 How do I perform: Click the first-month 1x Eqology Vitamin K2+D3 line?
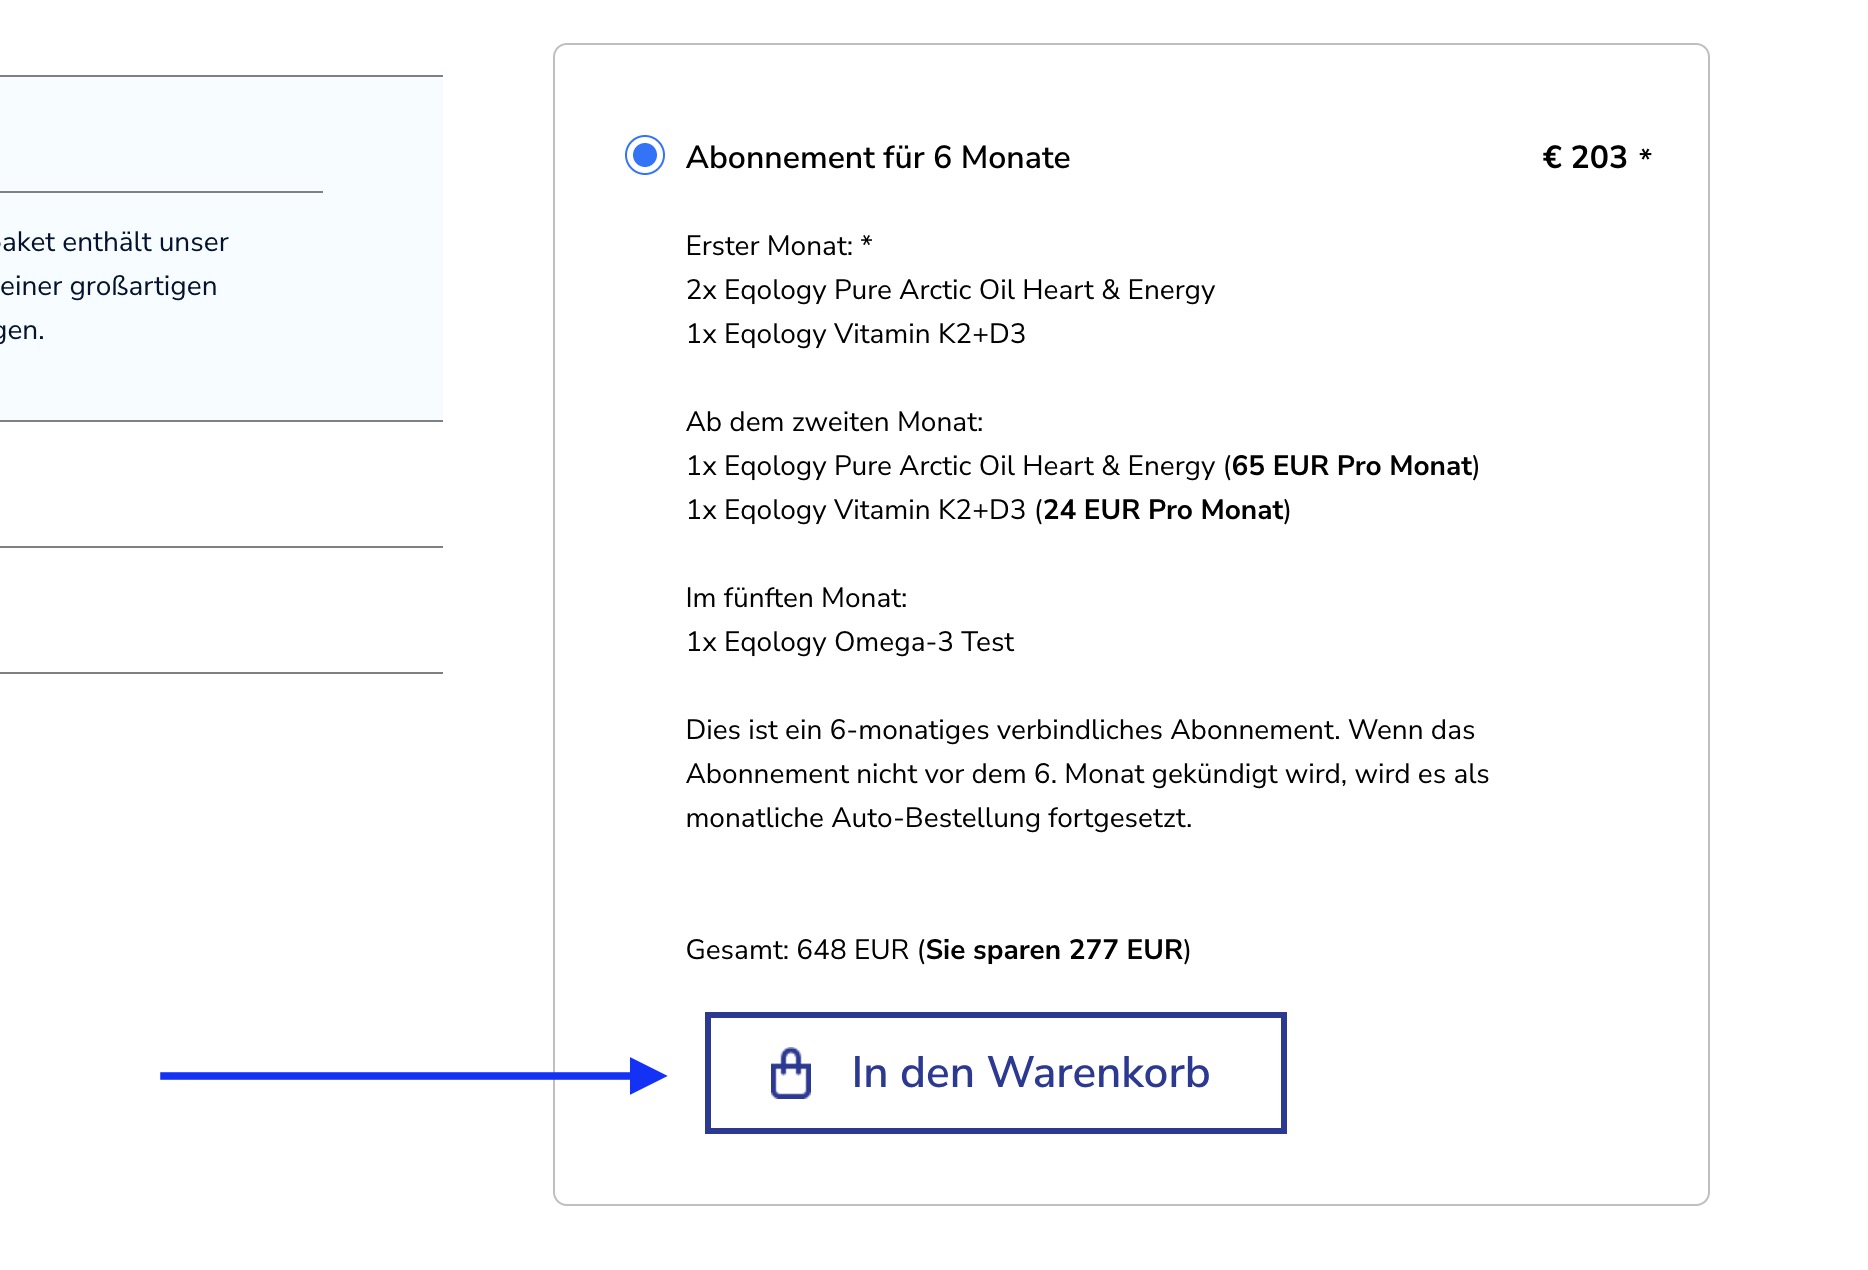click(x=856, y=334)
